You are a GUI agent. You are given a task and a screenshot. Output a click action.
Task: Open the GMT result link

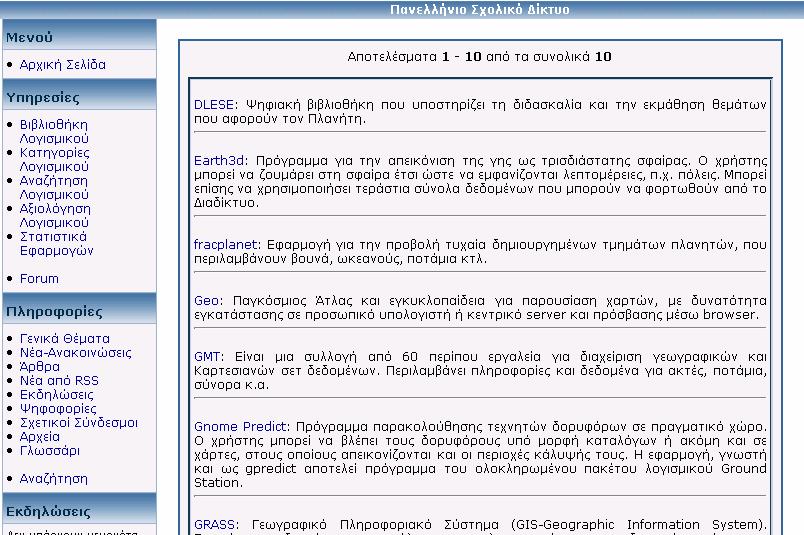207,356
